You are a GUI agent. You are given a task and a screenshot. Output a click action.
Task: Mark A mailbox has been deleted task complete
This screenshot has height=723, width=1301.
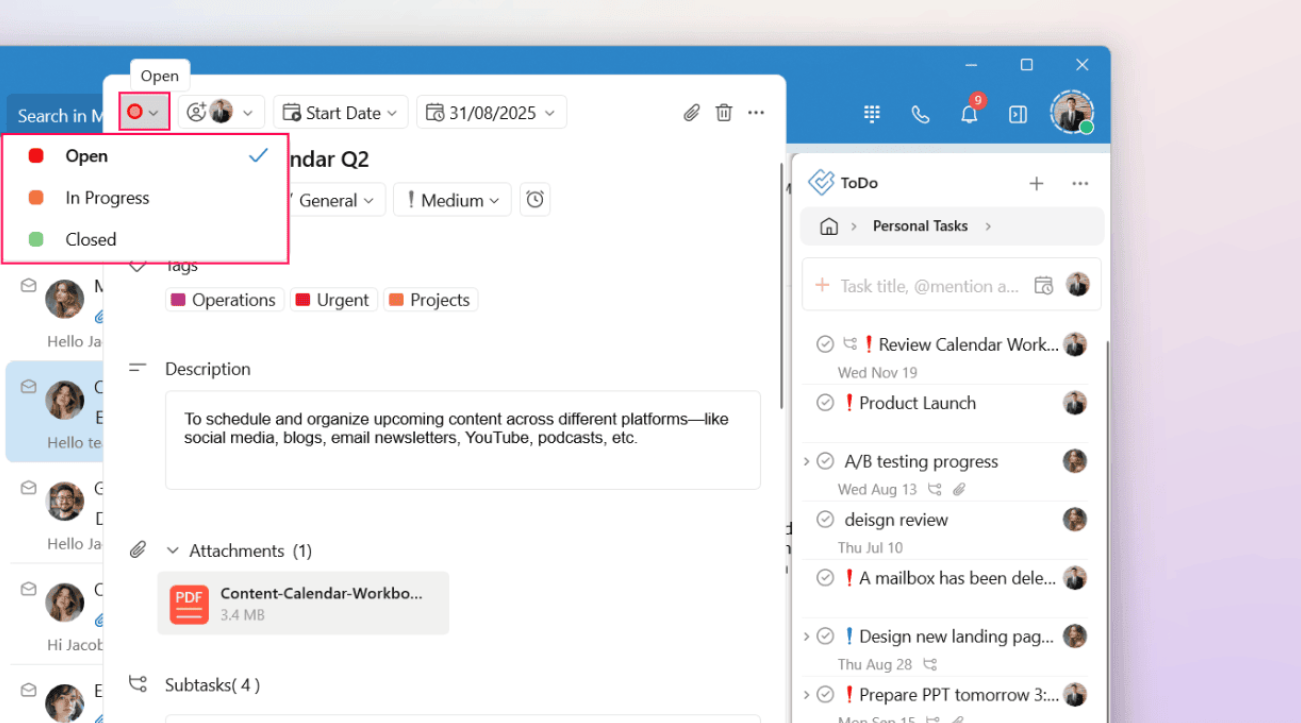pos(825,578)
